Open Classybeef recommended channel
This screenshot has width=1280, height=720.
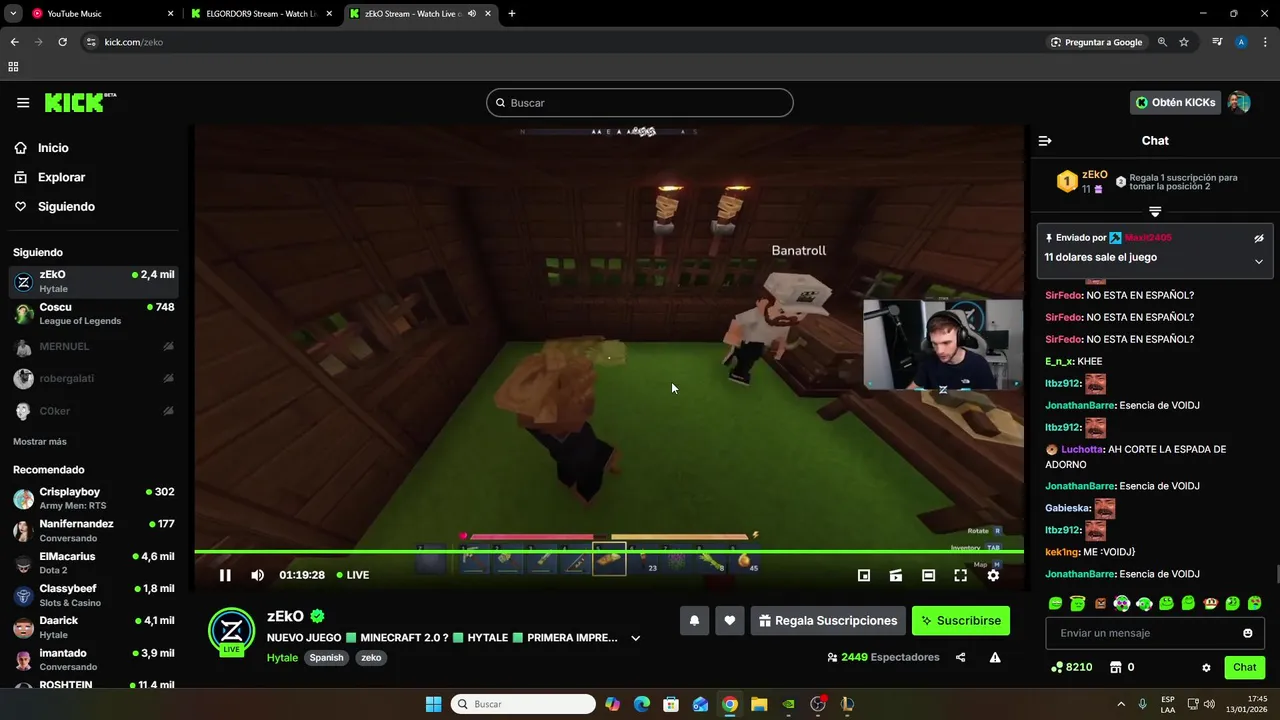click(94, 595)
